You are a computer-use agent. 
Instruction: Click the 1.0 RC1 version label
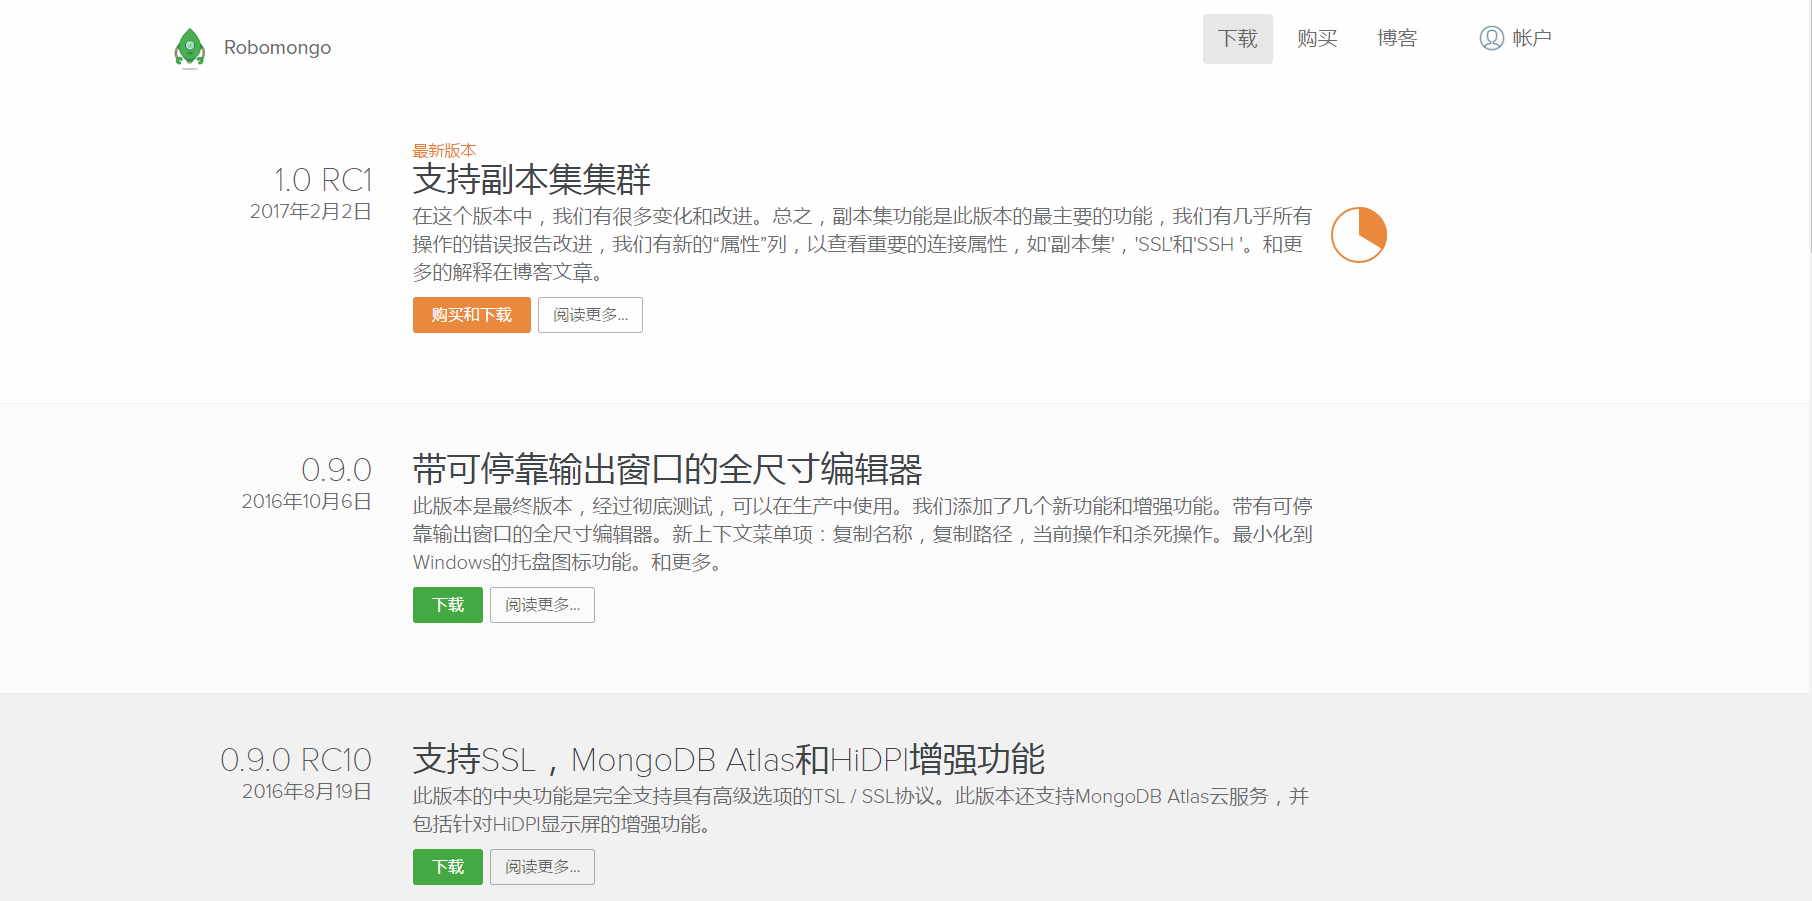click(323, 180)
